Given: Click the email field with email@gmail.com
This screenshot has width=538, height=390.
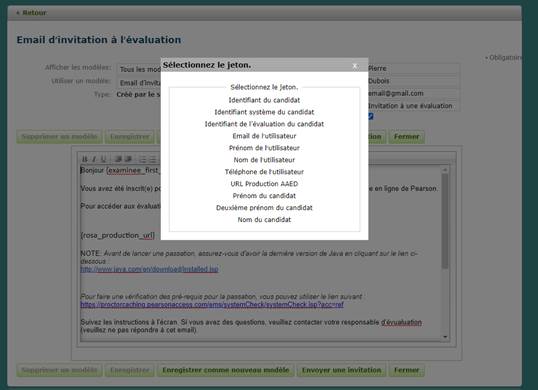Looking at the screenshot, I should coord(413,93).
